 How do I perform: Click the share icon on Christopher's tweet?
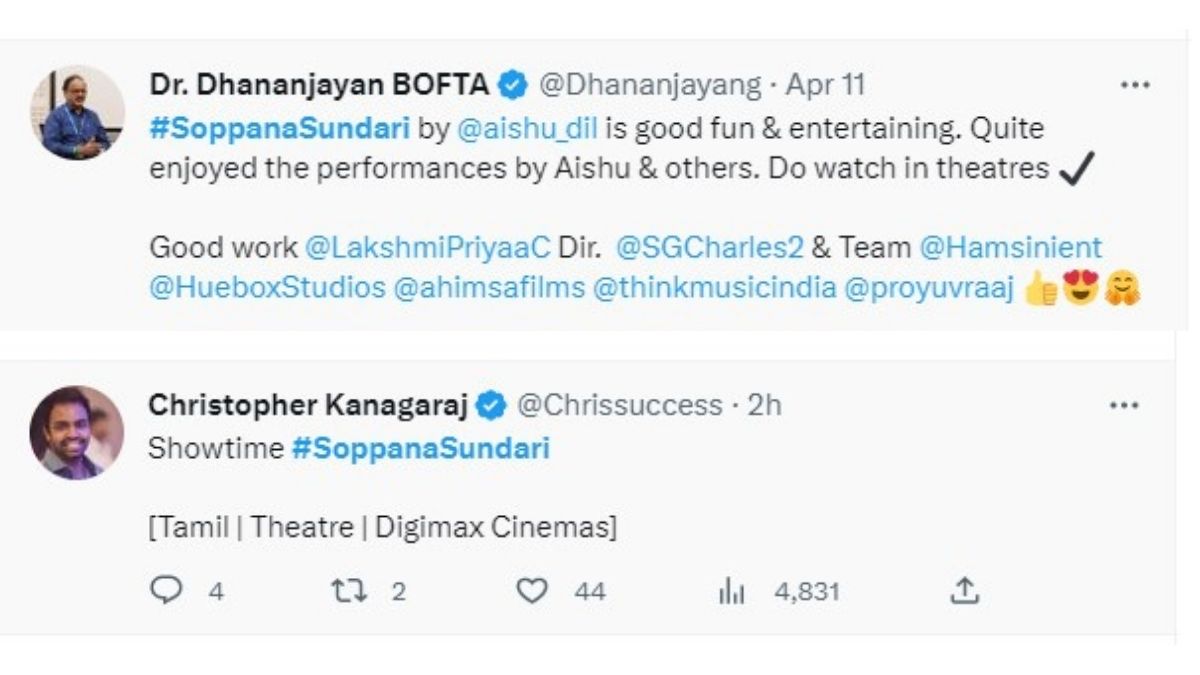[963, 591]
